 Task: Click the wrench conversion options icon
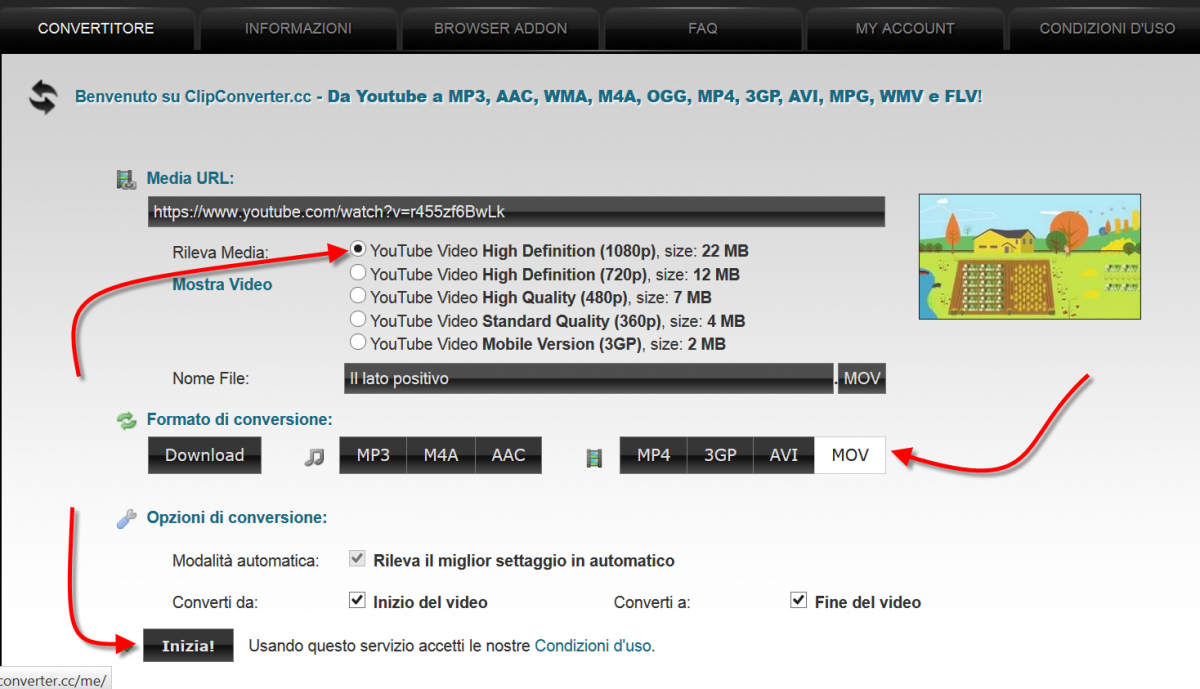[x=126, y=518]
